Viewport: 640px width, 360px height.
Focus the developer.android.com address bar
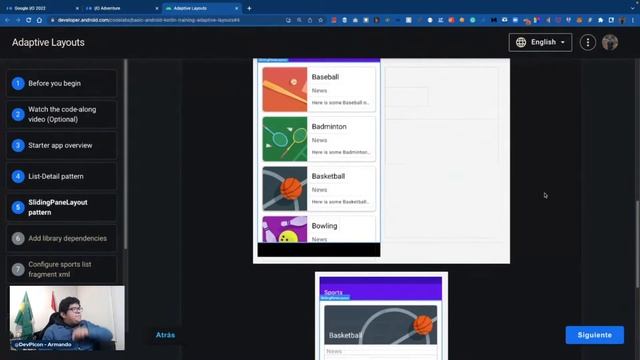click(149, 20)
